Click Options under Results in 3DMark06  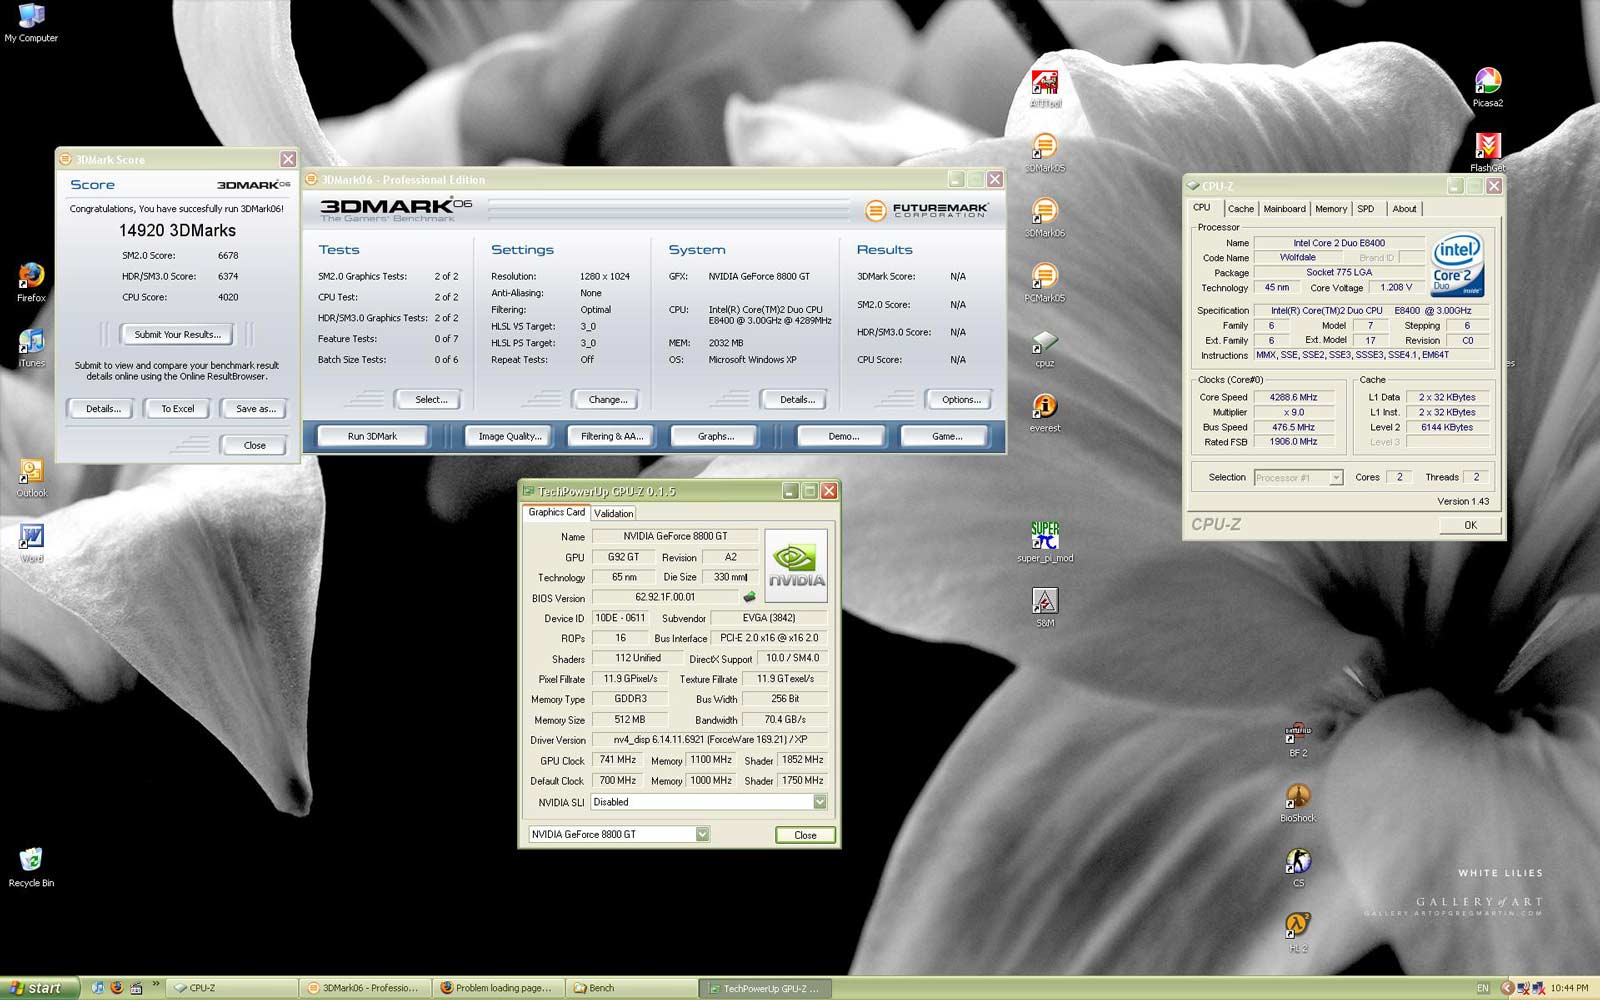[x=960, y=399]
